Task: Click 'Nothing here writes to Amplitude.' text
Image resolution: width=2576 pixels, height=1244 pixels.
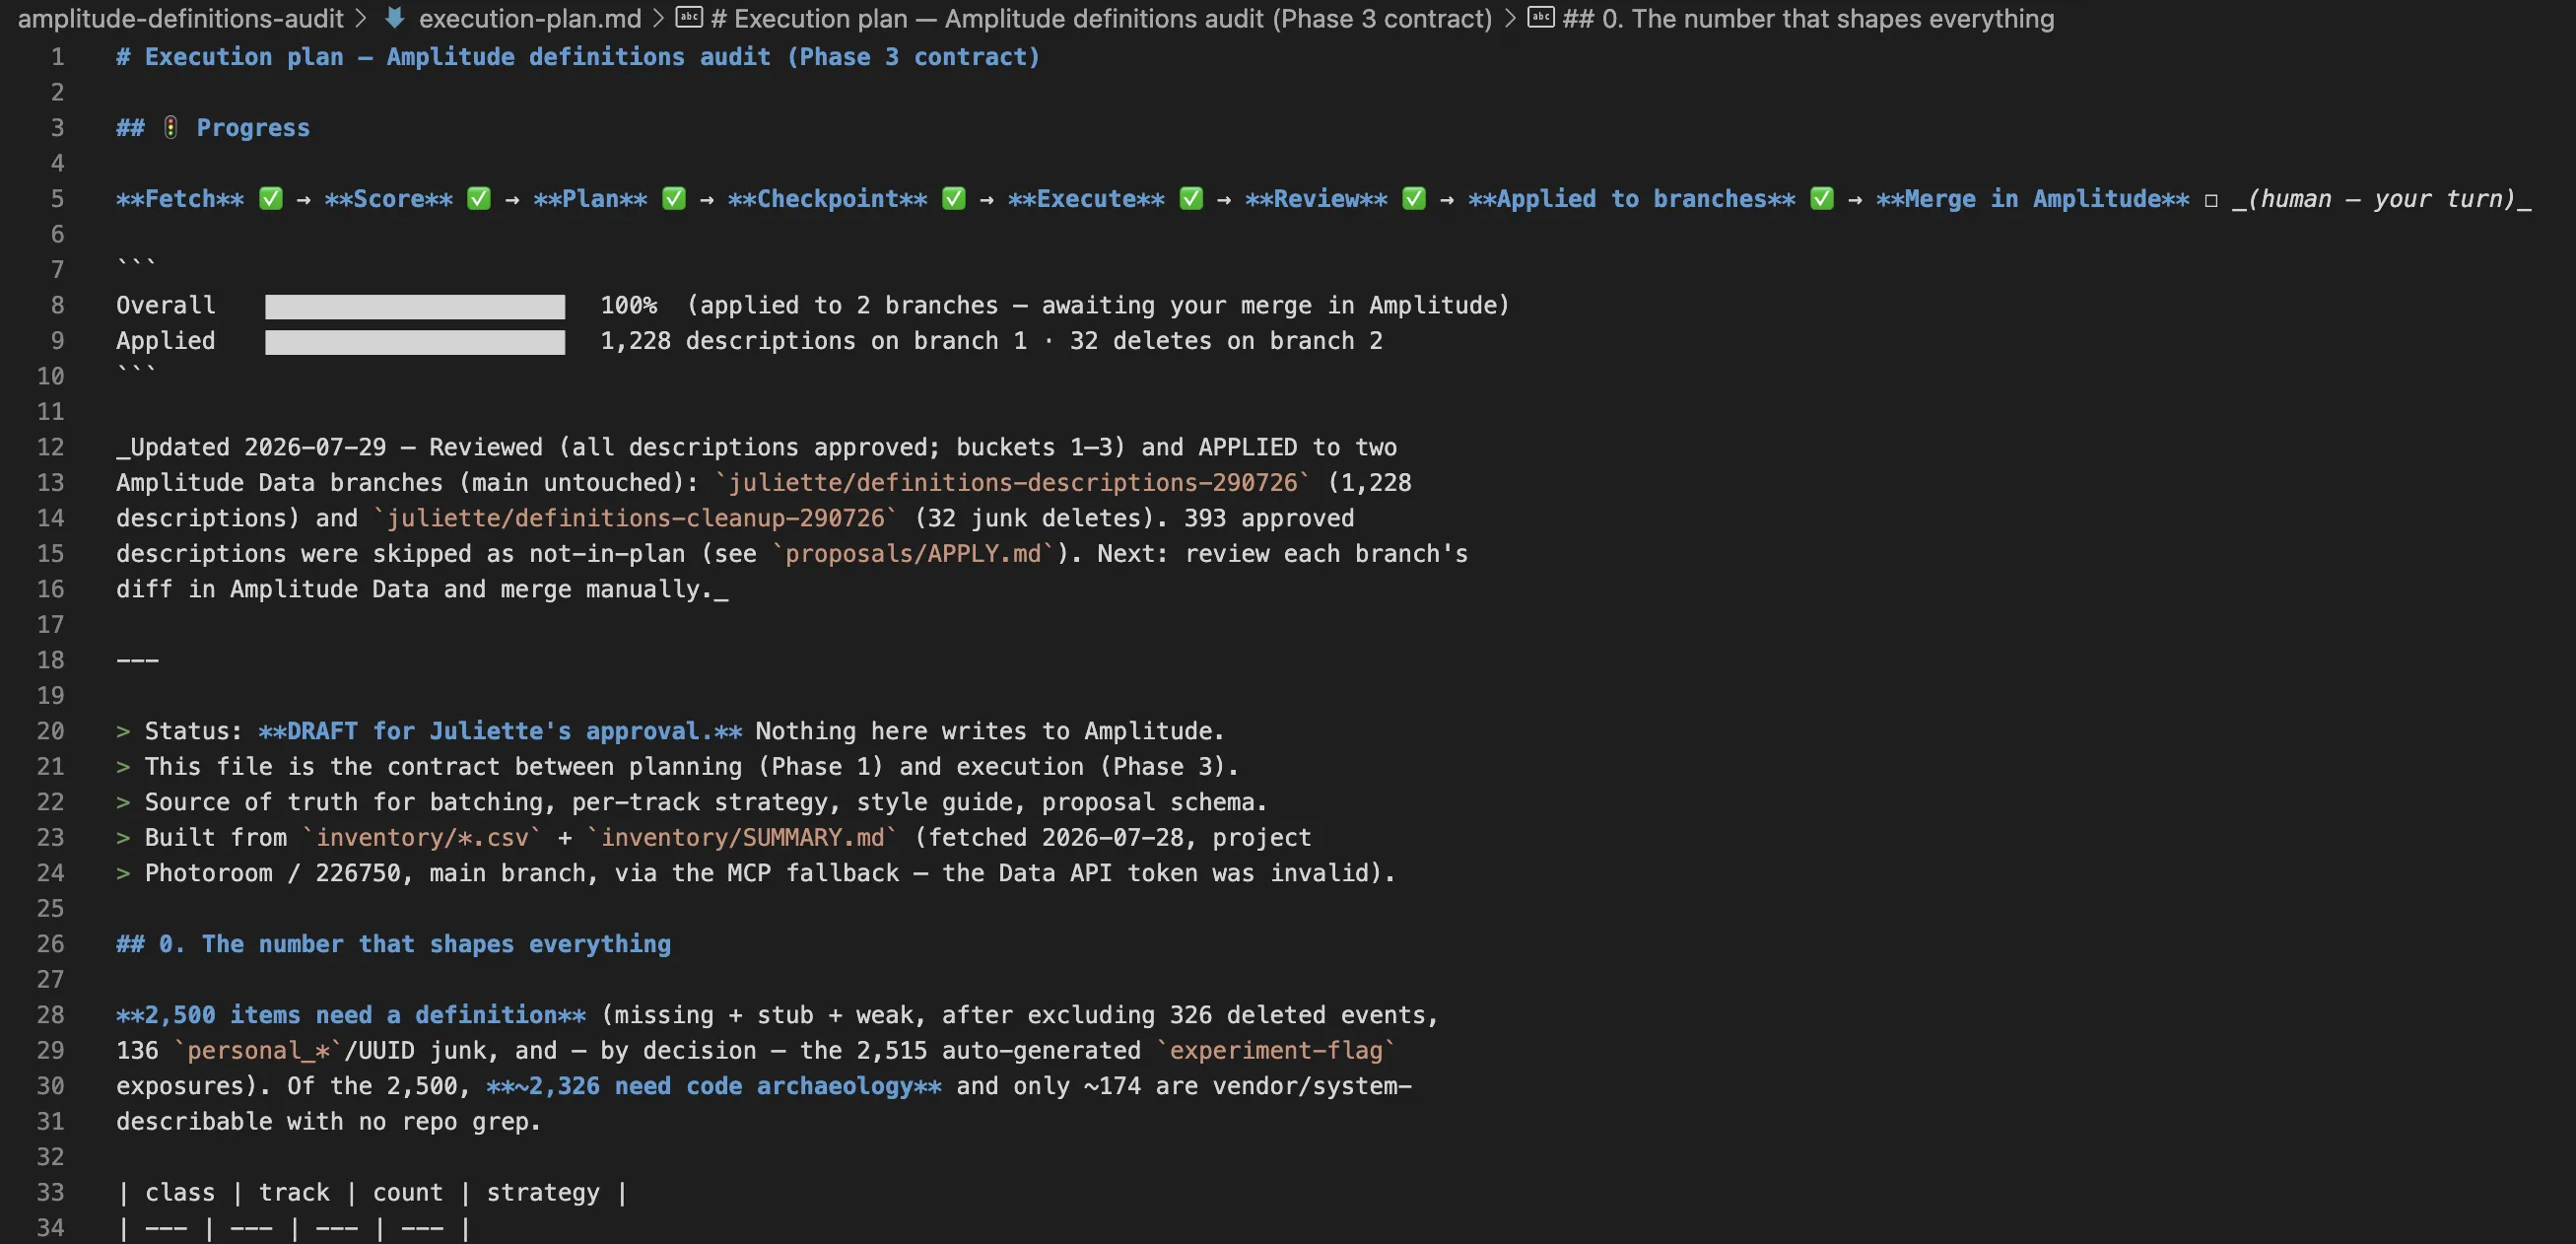Action: 990,731
